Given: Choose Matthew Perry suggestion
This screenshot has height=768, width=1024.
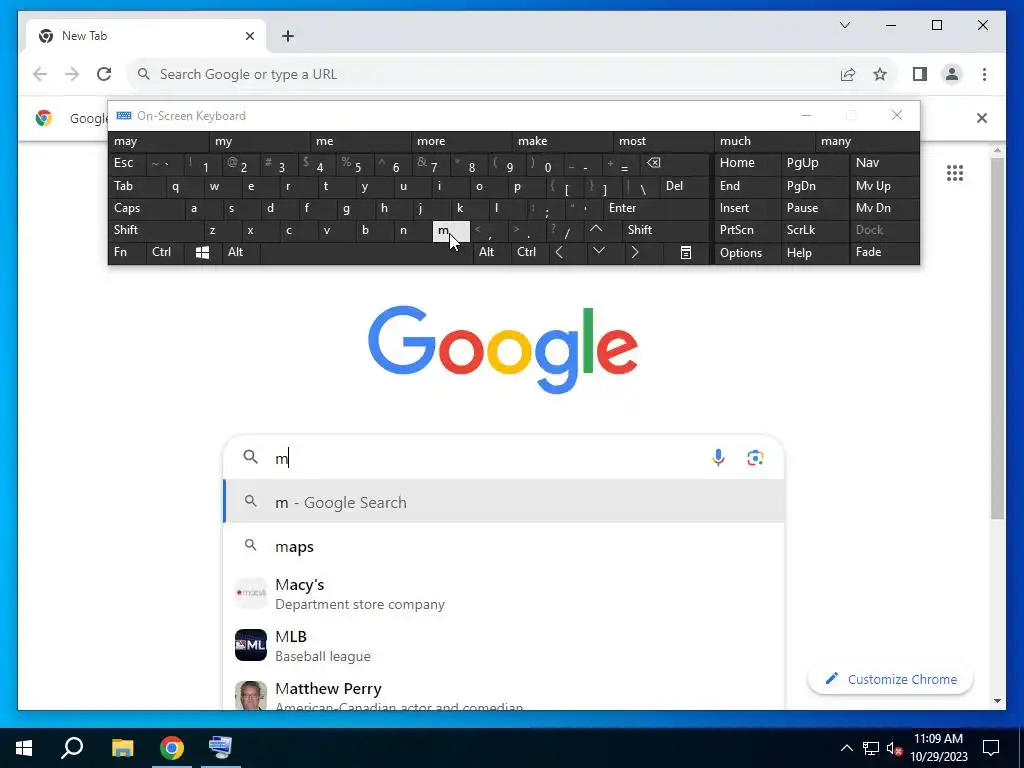Looking at the screenshot, I should [504, 692].
